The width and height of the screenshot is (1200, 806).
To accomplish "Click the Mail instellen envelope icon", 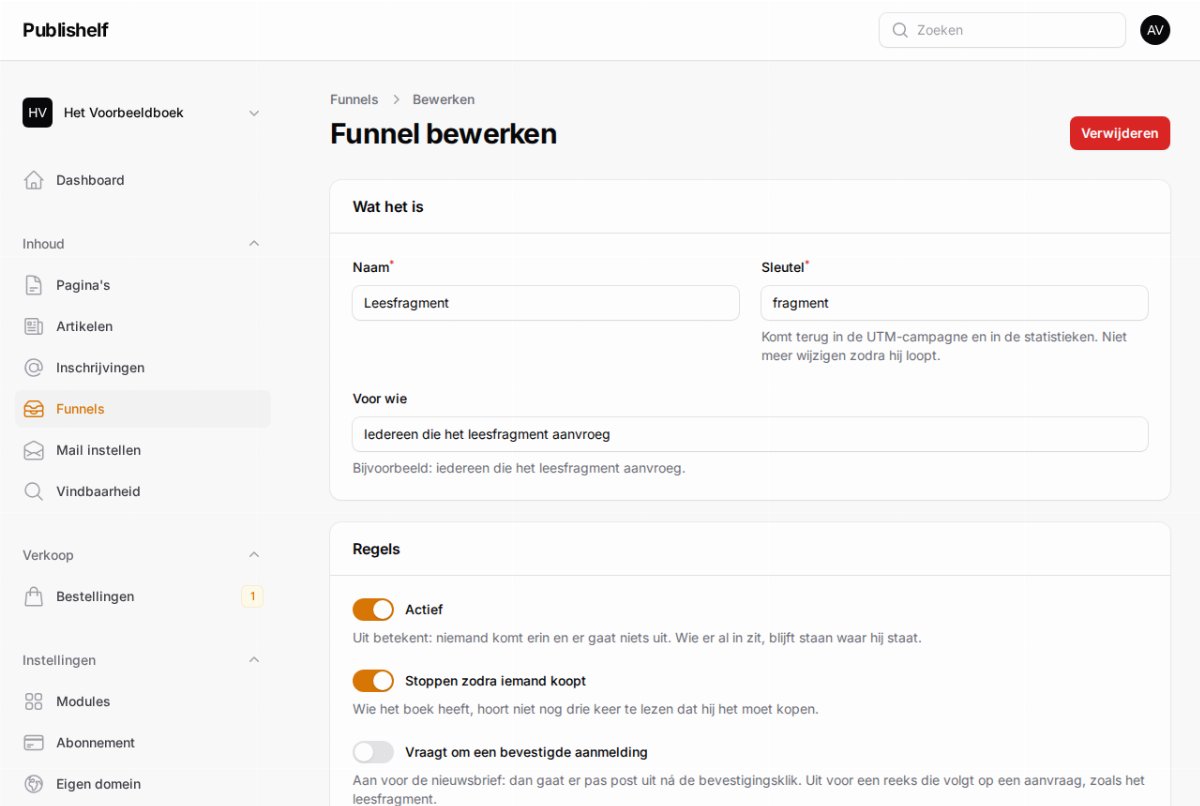I will pos(34,450).
